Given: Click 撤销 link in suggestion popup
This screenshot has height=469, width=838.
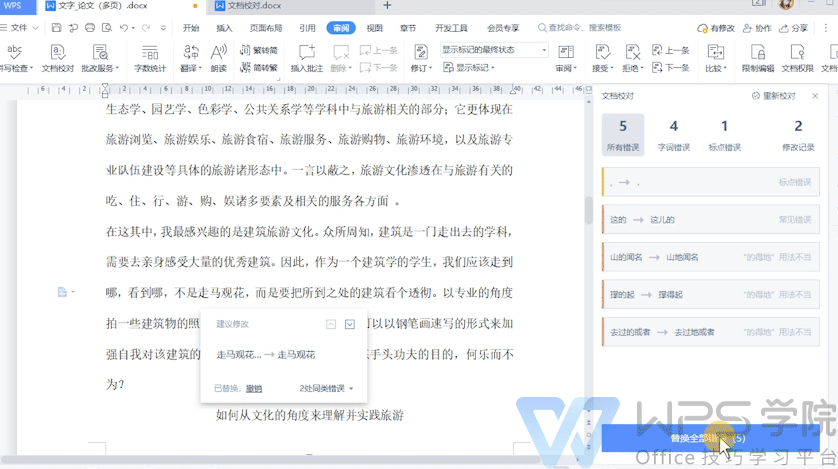Looking at the screenshot, I should pos(254,388).
